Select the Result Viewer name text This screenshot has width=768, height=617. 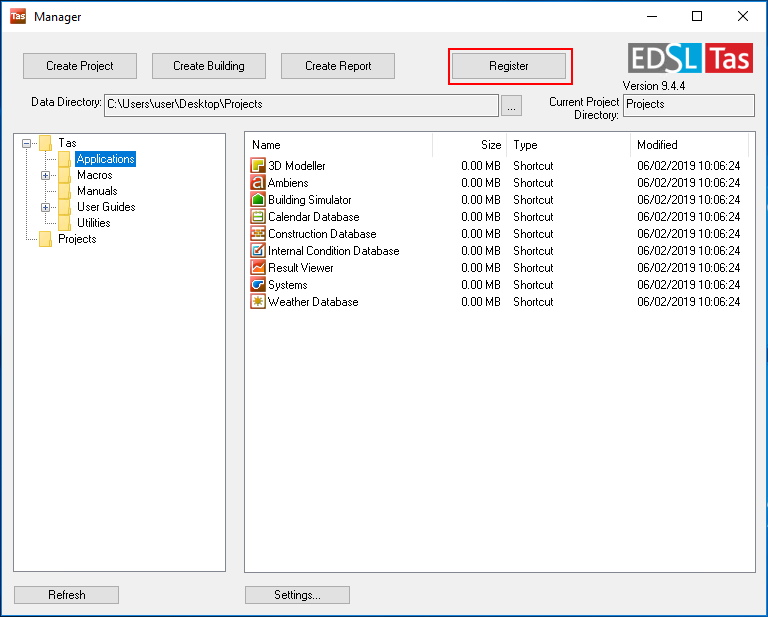point(301,268)
